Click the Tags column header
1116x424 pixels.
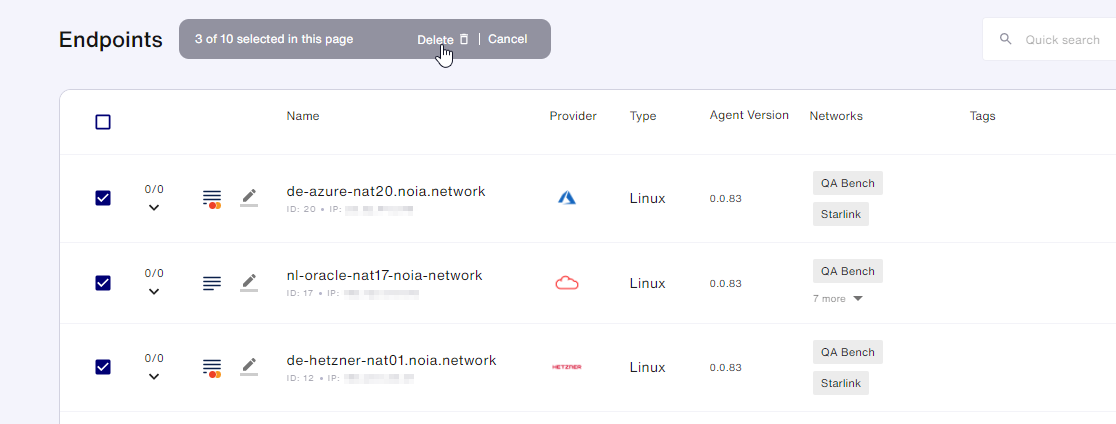982,116
